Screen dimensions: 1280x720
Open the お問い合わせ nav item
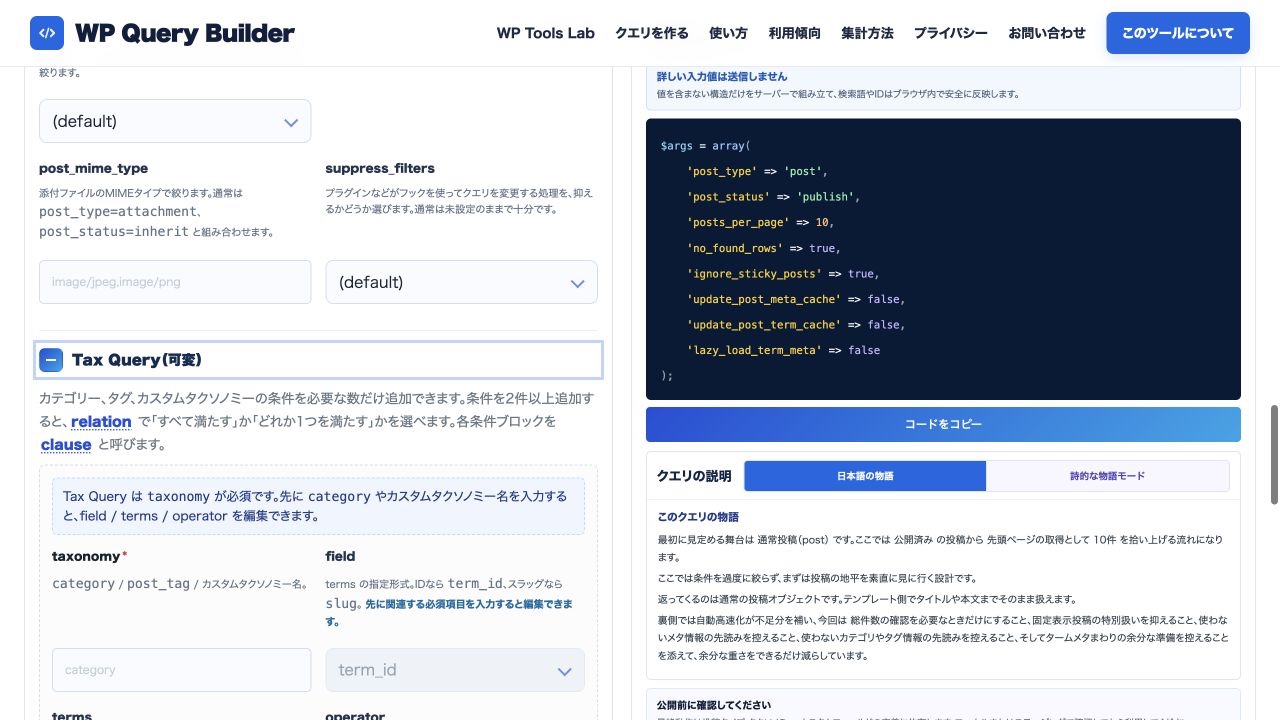coord(1047,33)
